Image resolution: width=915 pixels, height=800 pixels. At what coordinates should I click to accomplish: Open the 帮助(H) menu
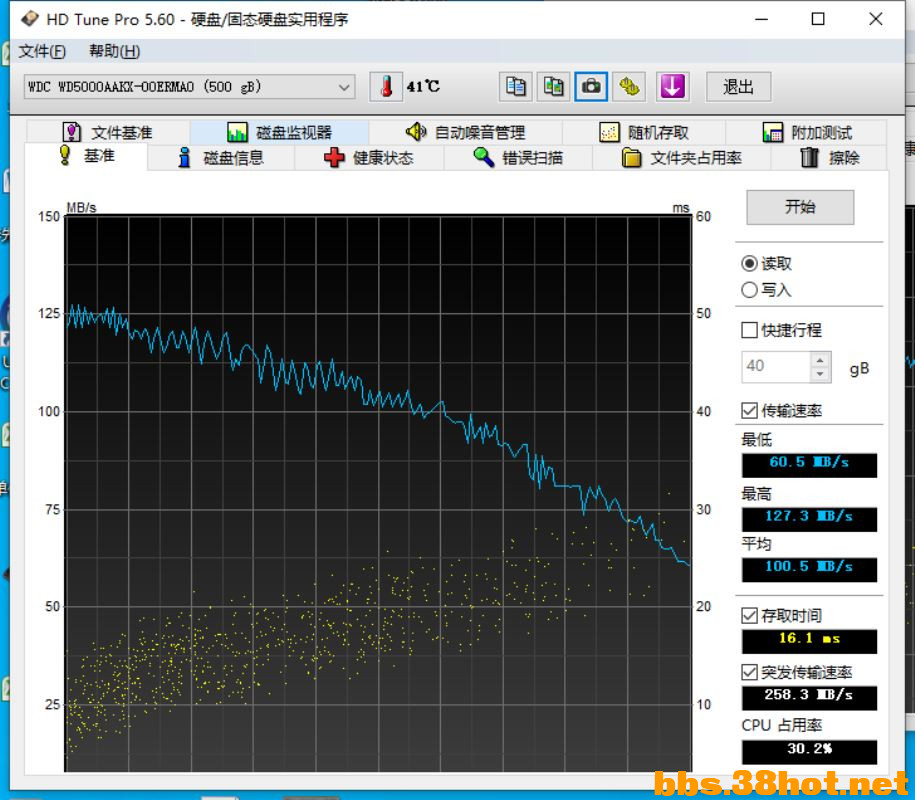(114, 51)
